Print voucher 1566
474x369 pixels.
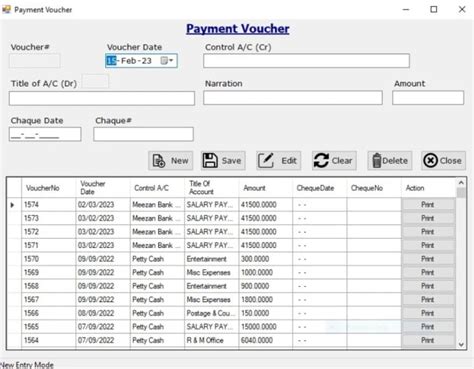[428, 313]
